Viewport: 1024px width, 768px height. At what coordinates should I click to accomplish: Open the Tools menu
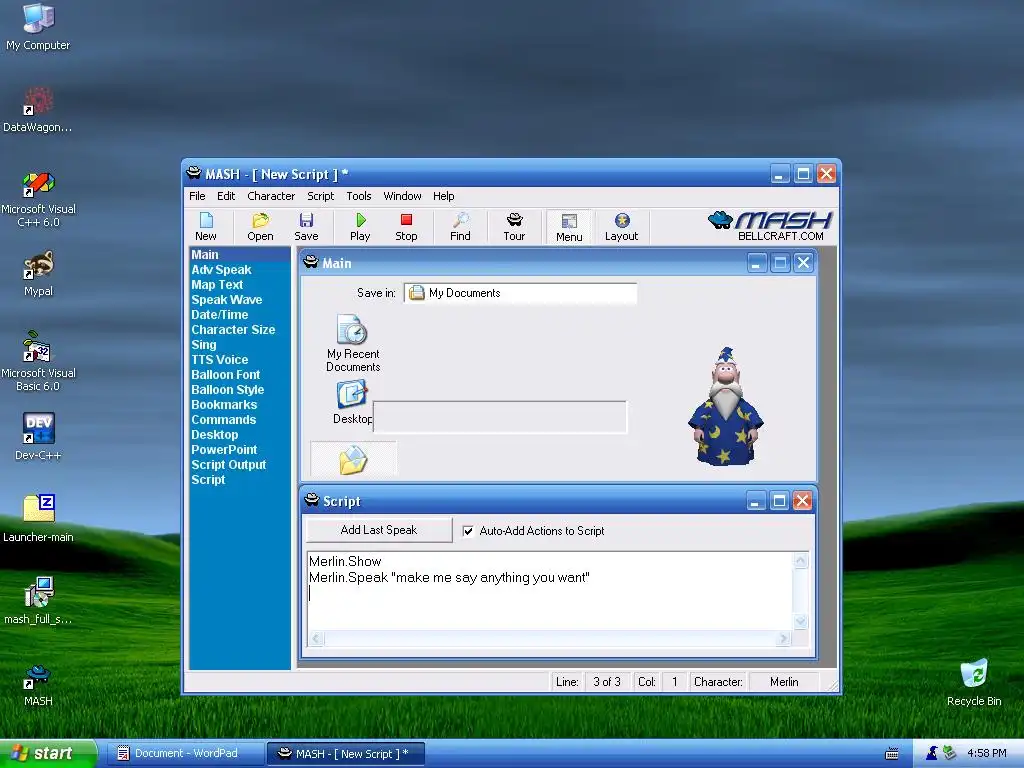click(359, 196)
